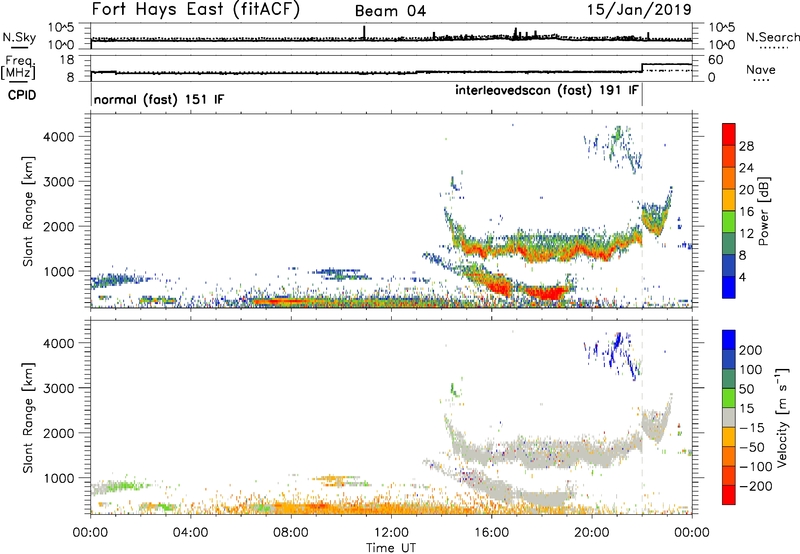Click the '28' power colorbar tick label
The image size is (800, 554).
click(x=746, y=146)
